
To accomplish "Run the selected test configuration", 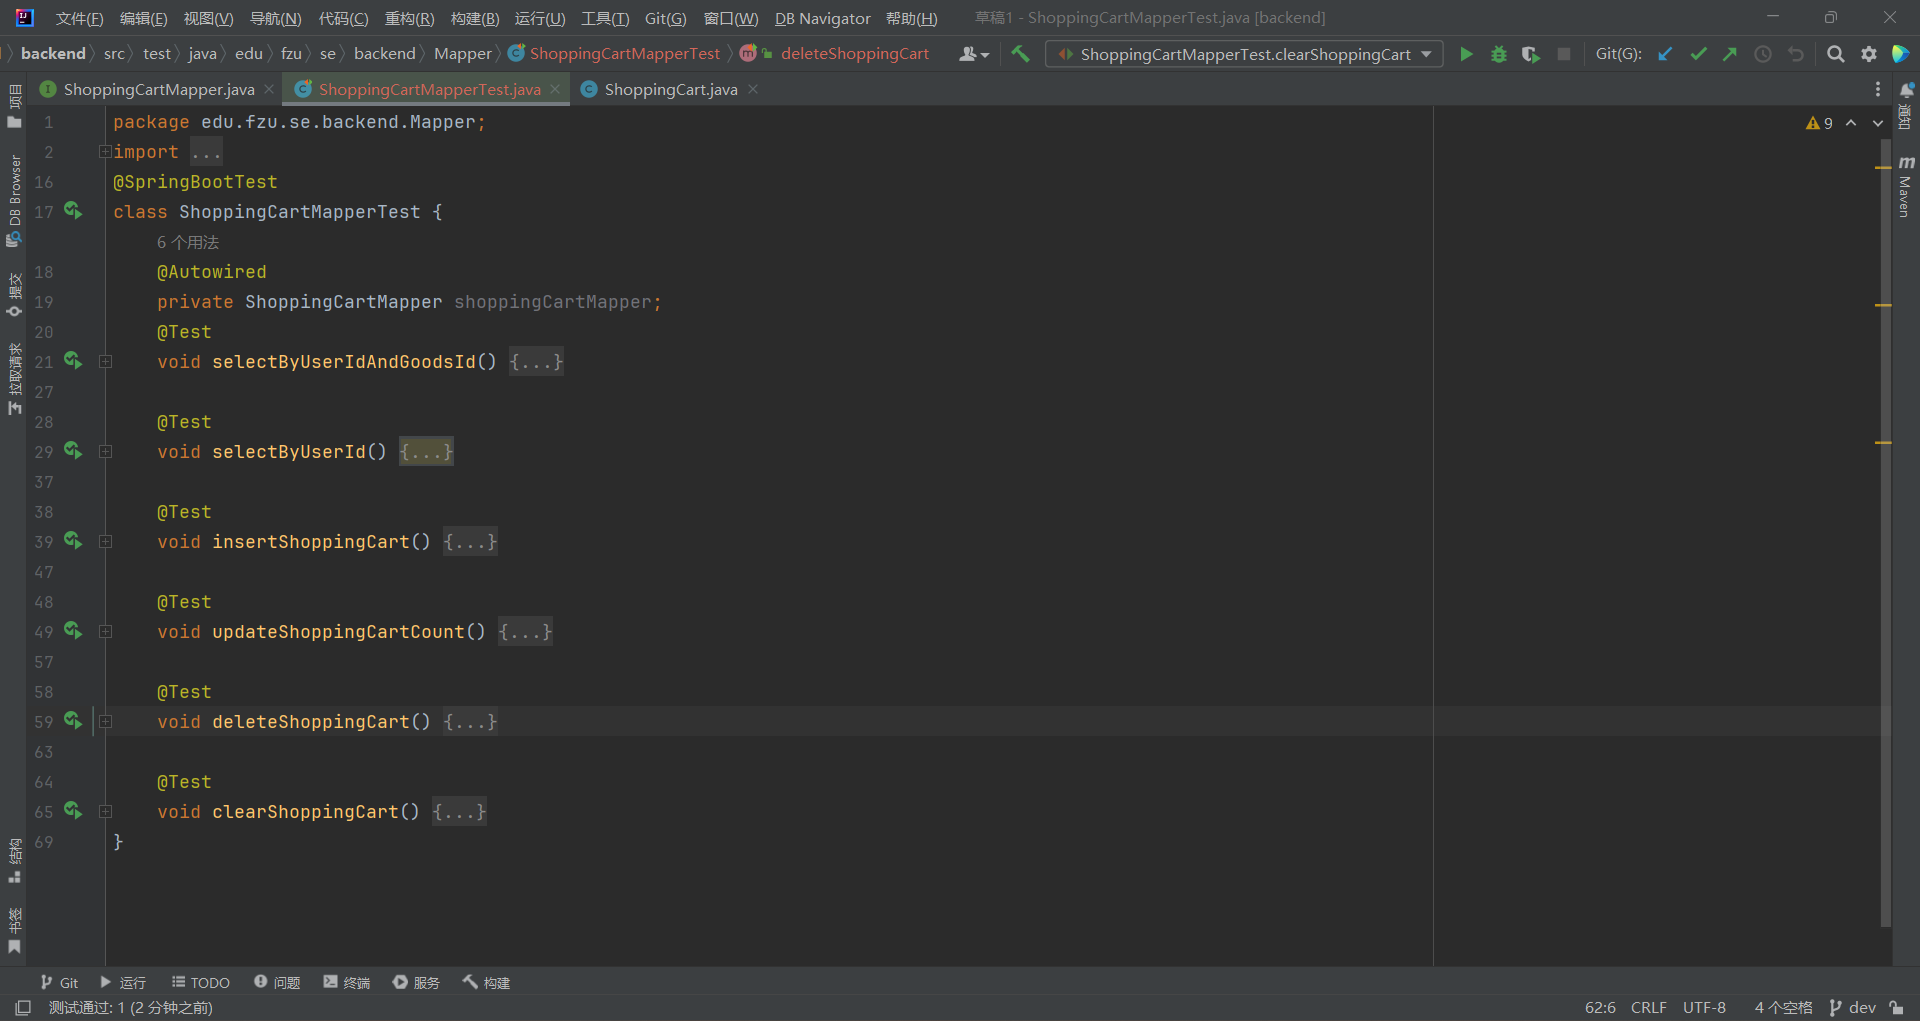I will click(1466, 54).
